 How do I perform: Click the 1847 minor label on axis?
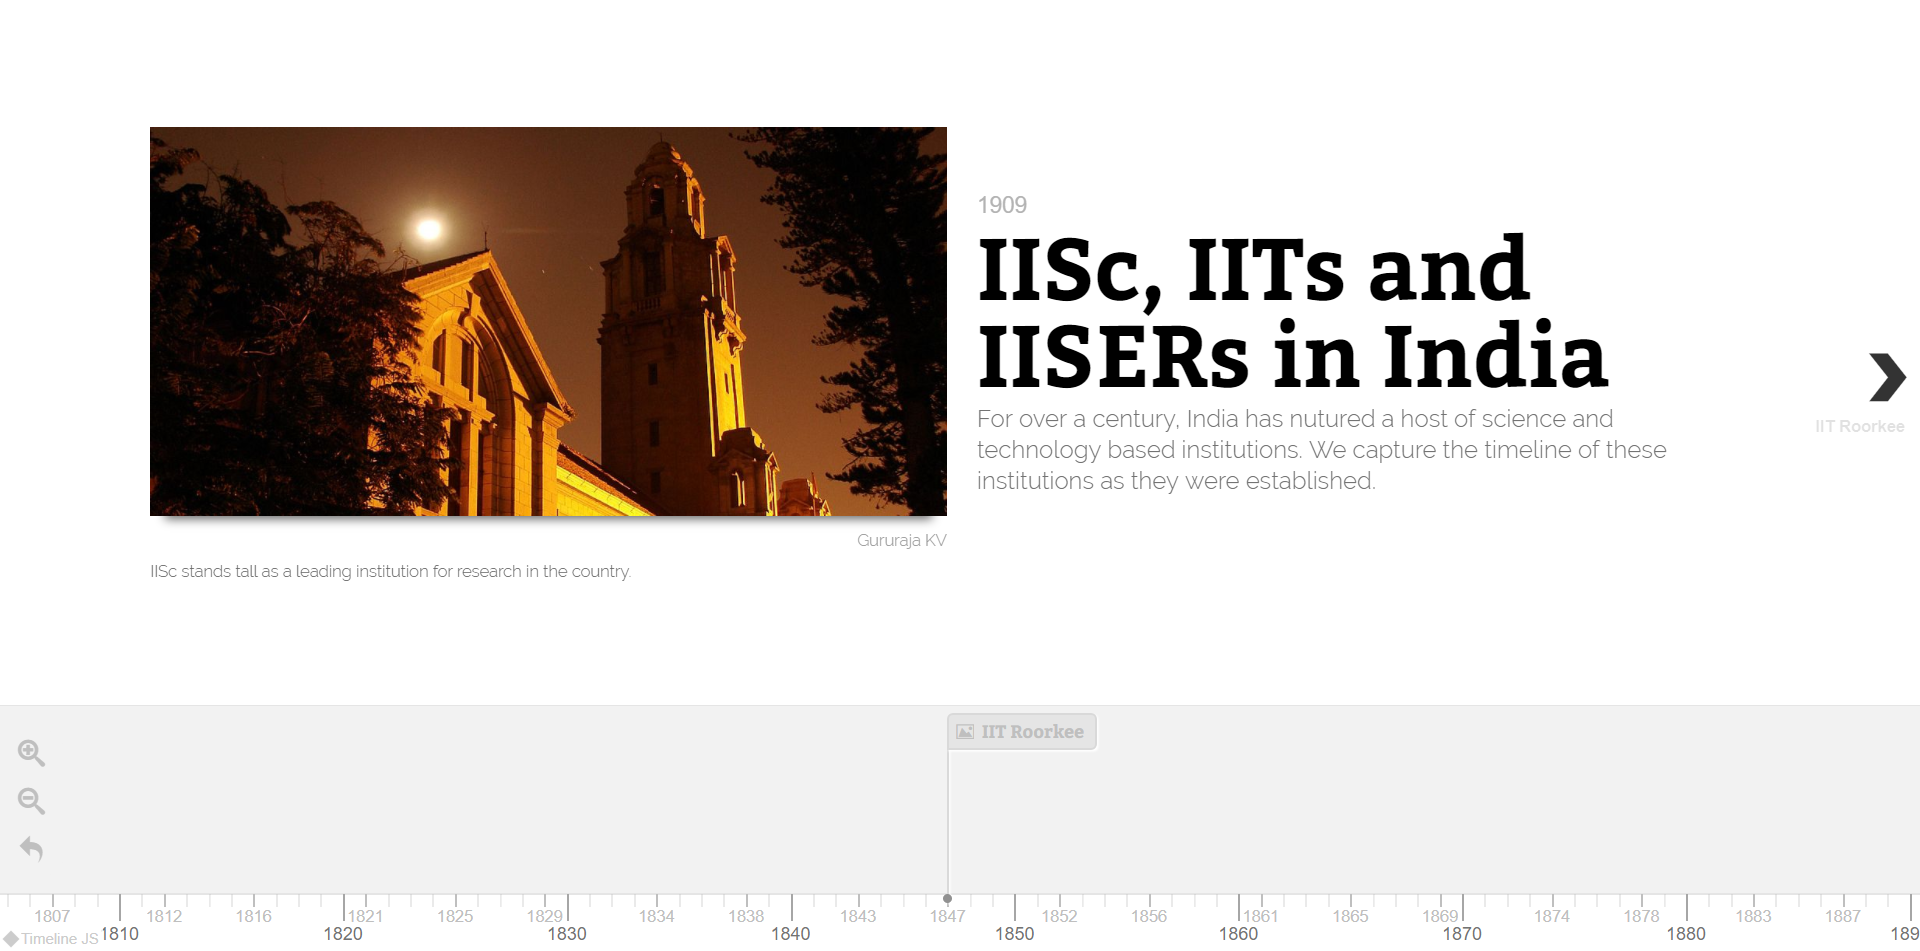(947, 916)
